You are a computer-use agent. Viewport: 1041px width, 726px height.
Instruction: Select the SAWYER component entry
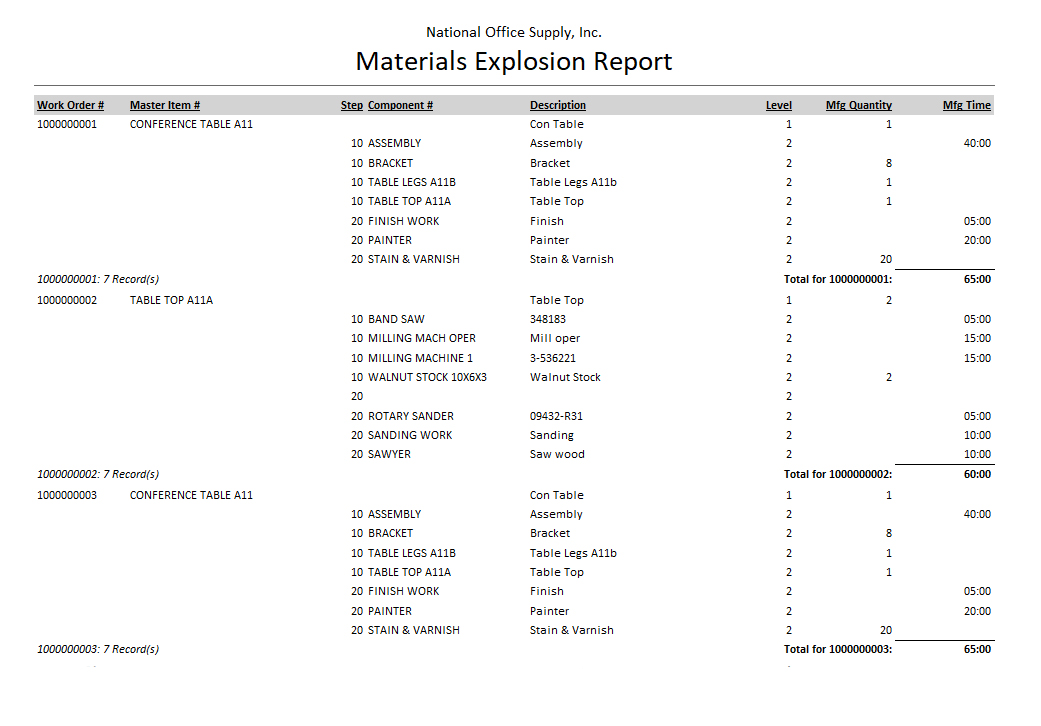coord(389,455)
